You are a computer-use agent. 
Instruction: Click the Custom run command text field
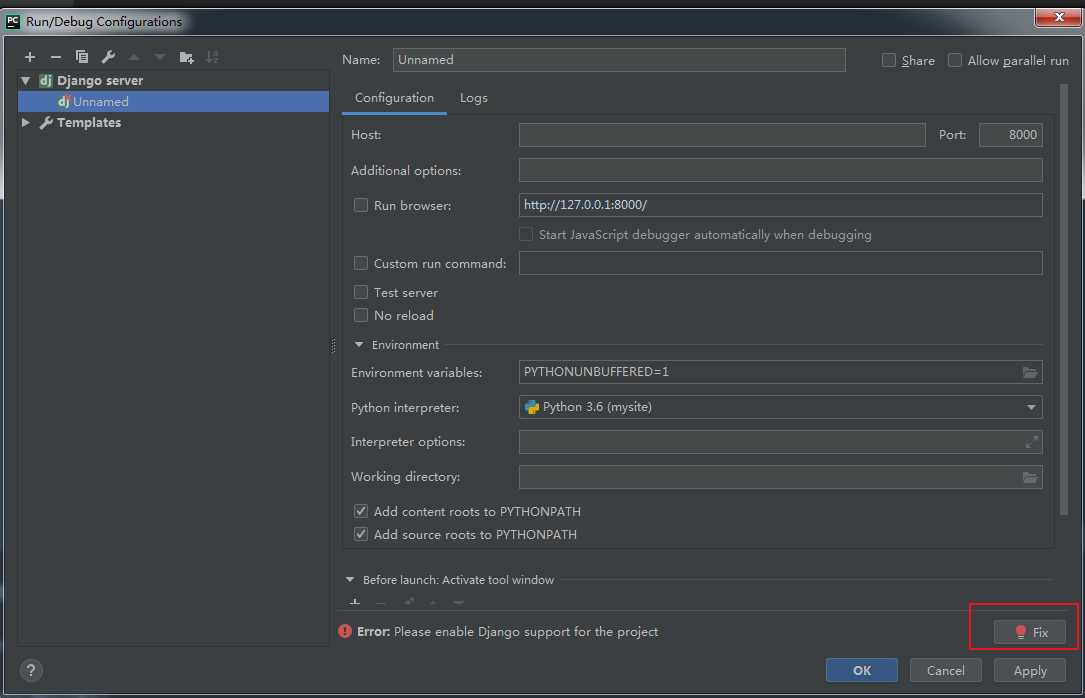pos(781,263)
